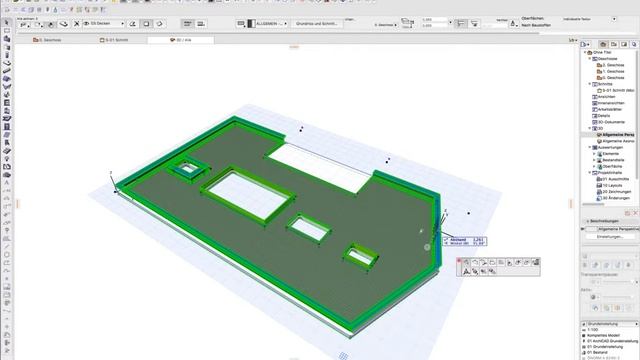This screenshot has width=640, height=360.
Task: Select the Arrow tool in the toolbox
Action: [x=7, y=23]
